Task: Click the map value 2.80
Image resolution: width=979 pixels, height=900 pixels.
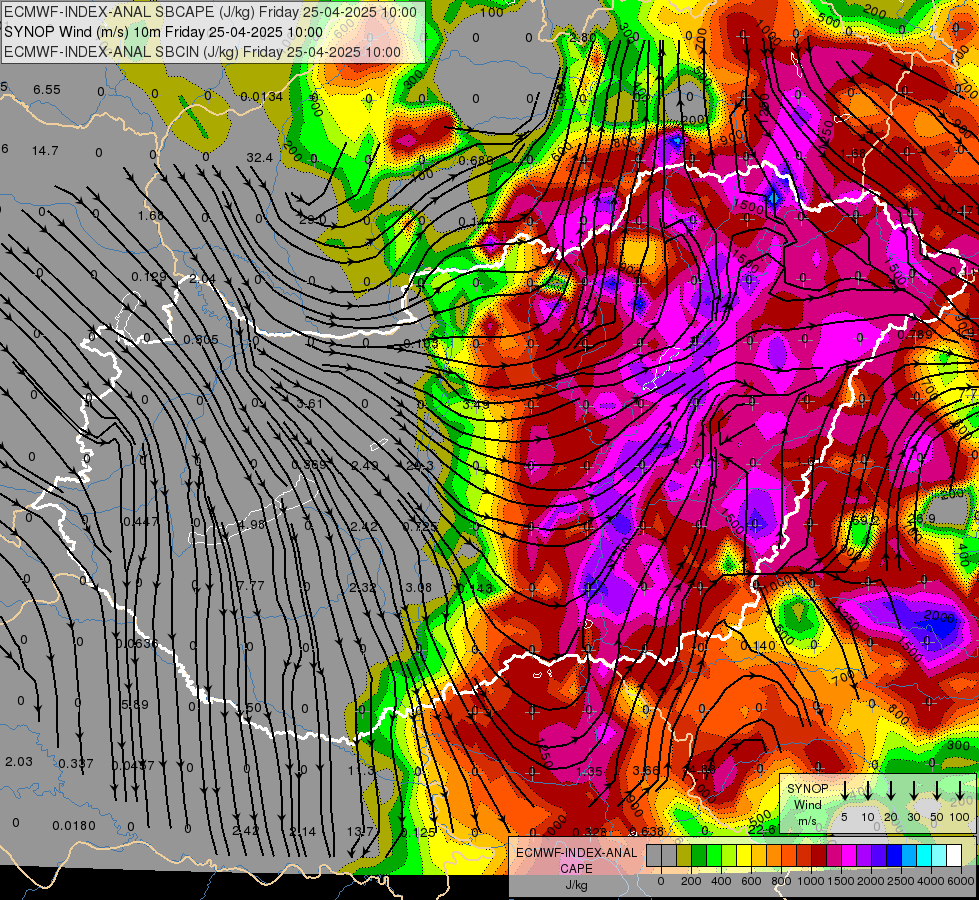Action: pyautogui.click(x=583, y=37)
